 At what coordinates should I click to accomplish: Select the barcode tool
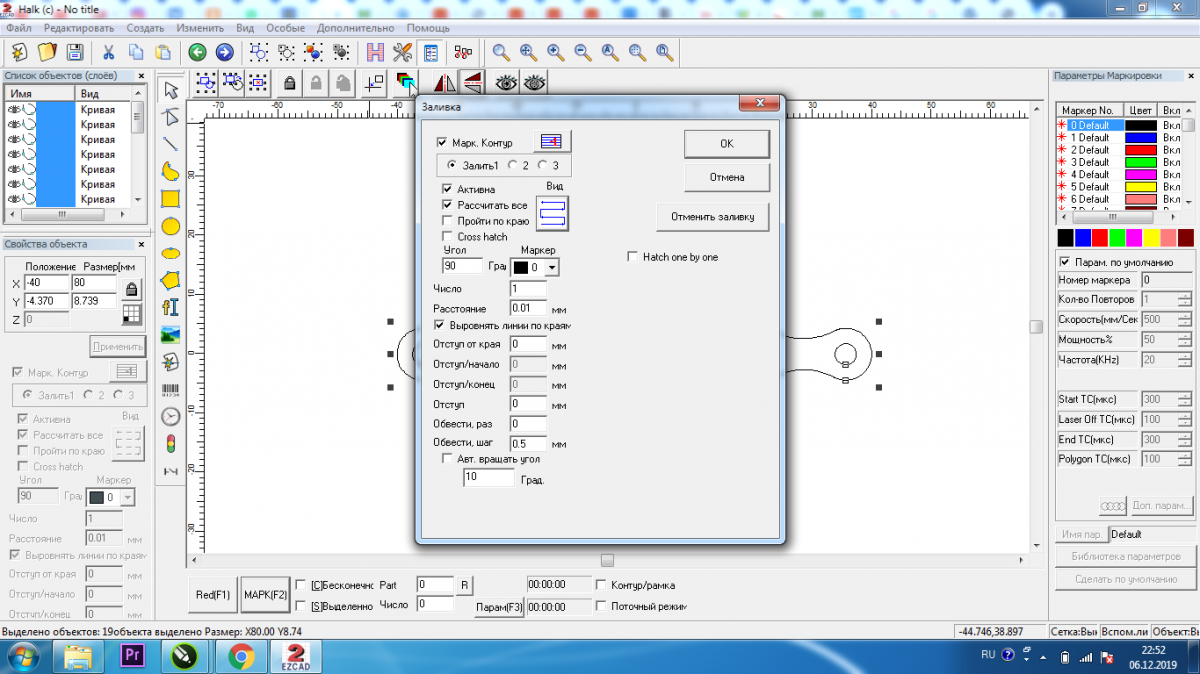tap(171, 389)
